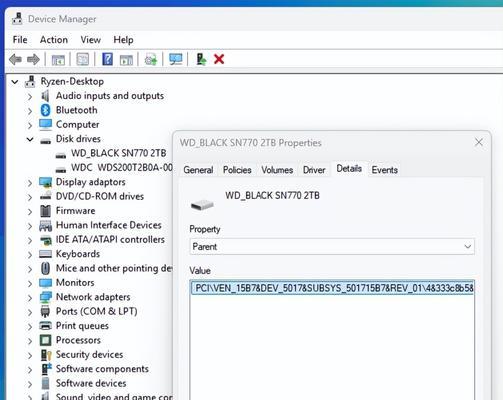Click the enable device toolbar icon
Image resolution: width=503 pixels, height=400 pixels.
coord(201,60)
